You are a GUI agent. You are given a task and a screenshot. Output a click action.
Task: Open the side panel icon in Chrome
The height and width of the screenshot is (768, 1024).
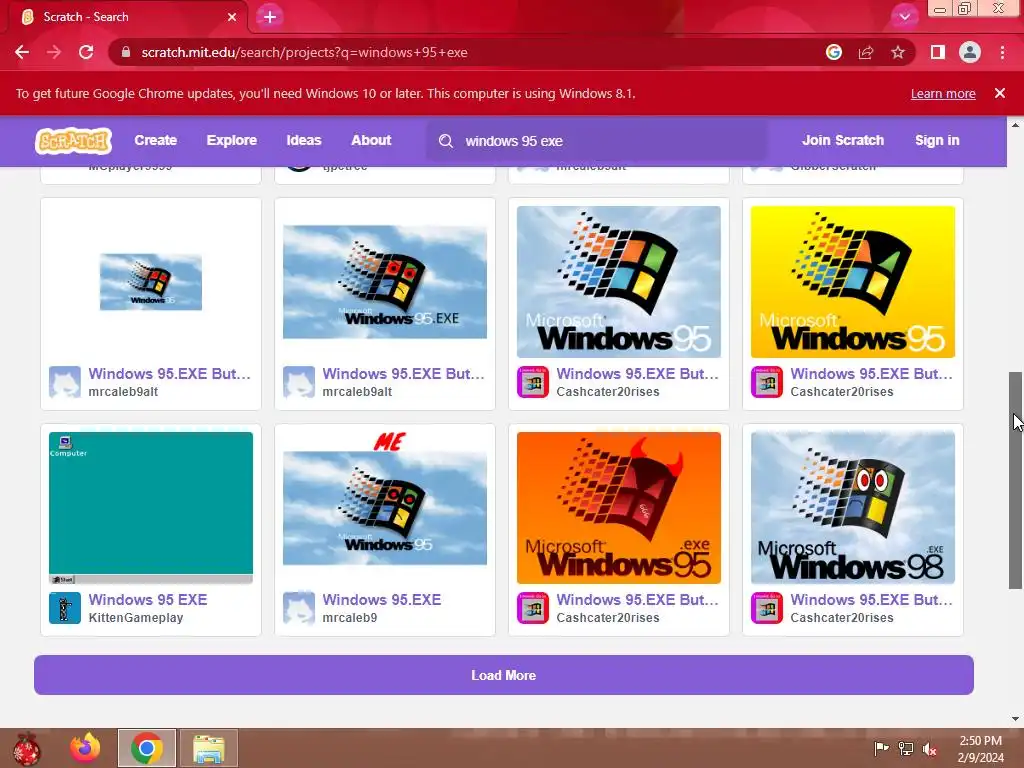938,52
